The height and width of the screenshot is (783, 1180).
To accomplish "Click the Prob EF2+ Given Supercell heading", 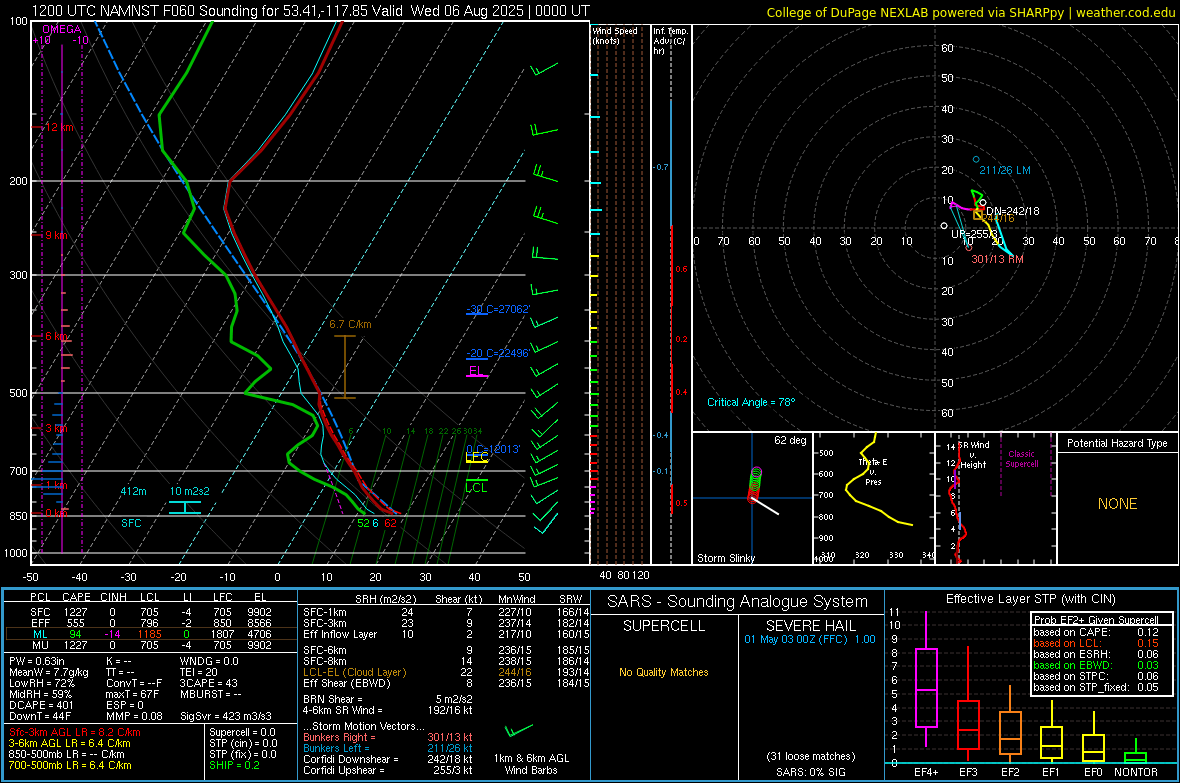I will pos(1096,620).
